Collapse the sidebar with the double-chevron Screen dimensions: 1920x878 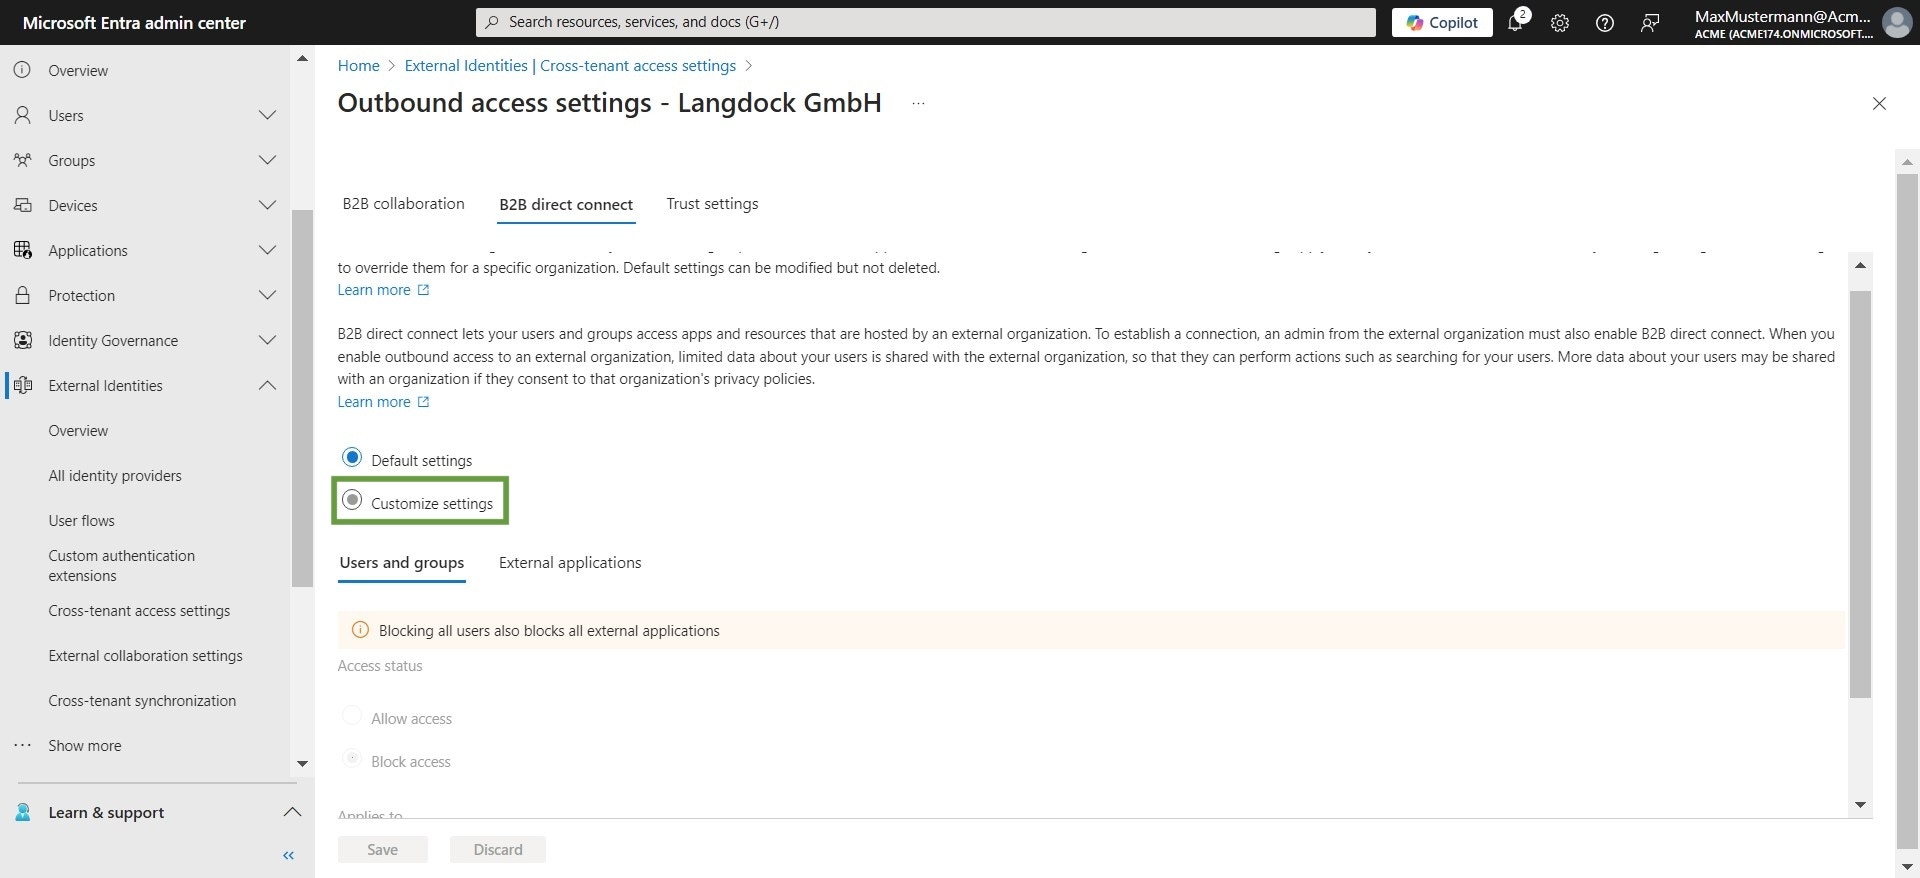(288, 856)
